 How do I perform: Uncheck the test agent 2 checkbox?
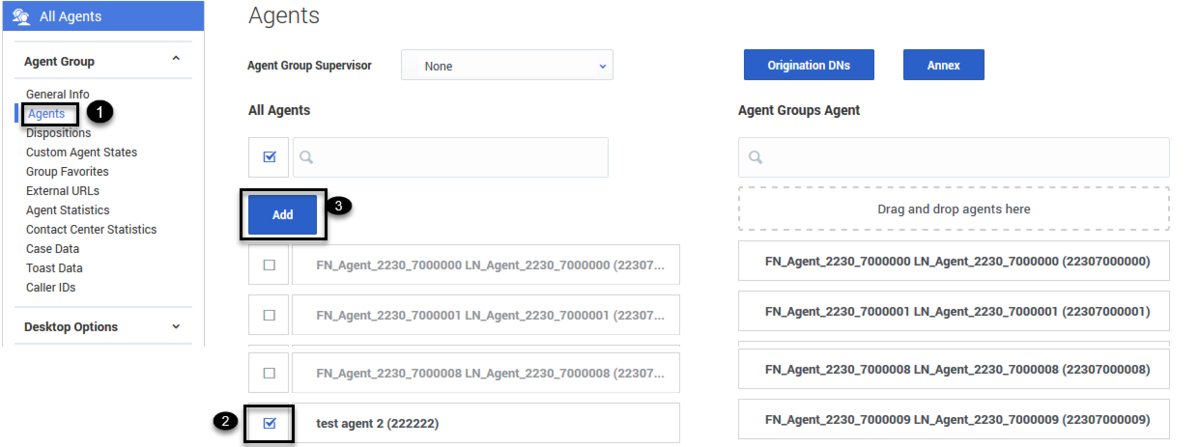pyautogui.click(x=269, y=423)
